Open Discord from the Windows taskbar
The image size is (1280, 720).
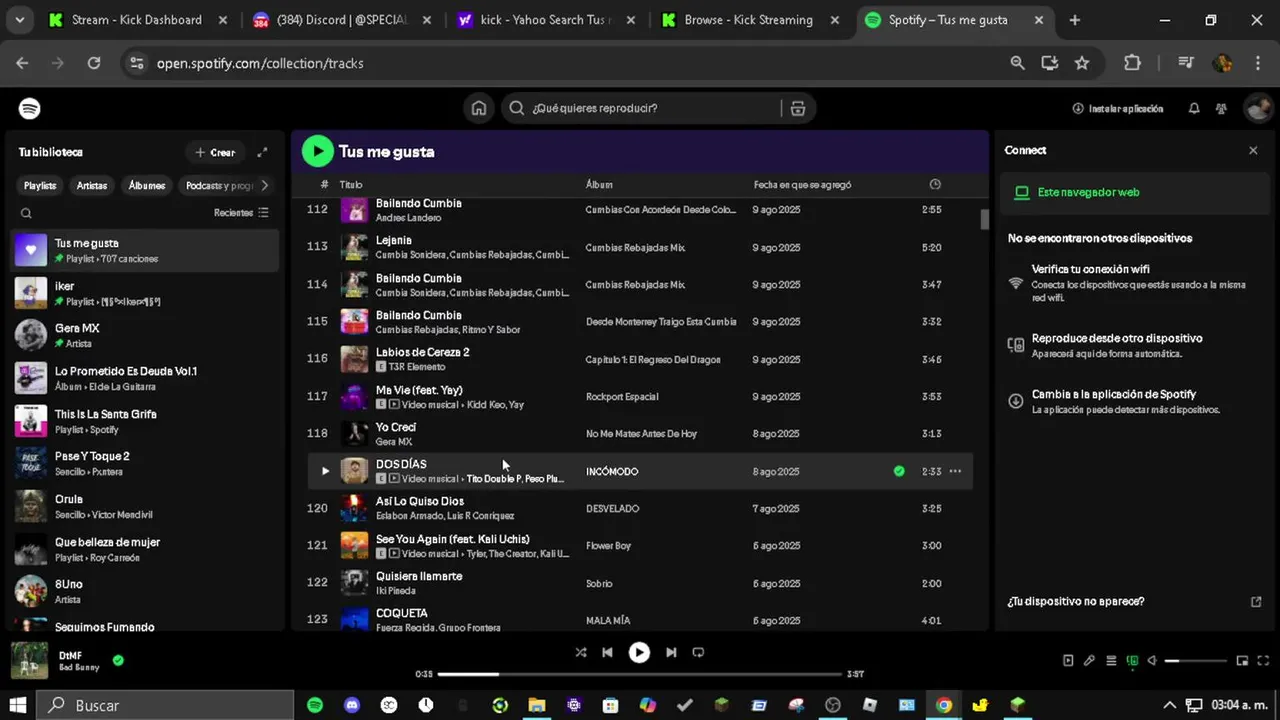click(352, 705)
